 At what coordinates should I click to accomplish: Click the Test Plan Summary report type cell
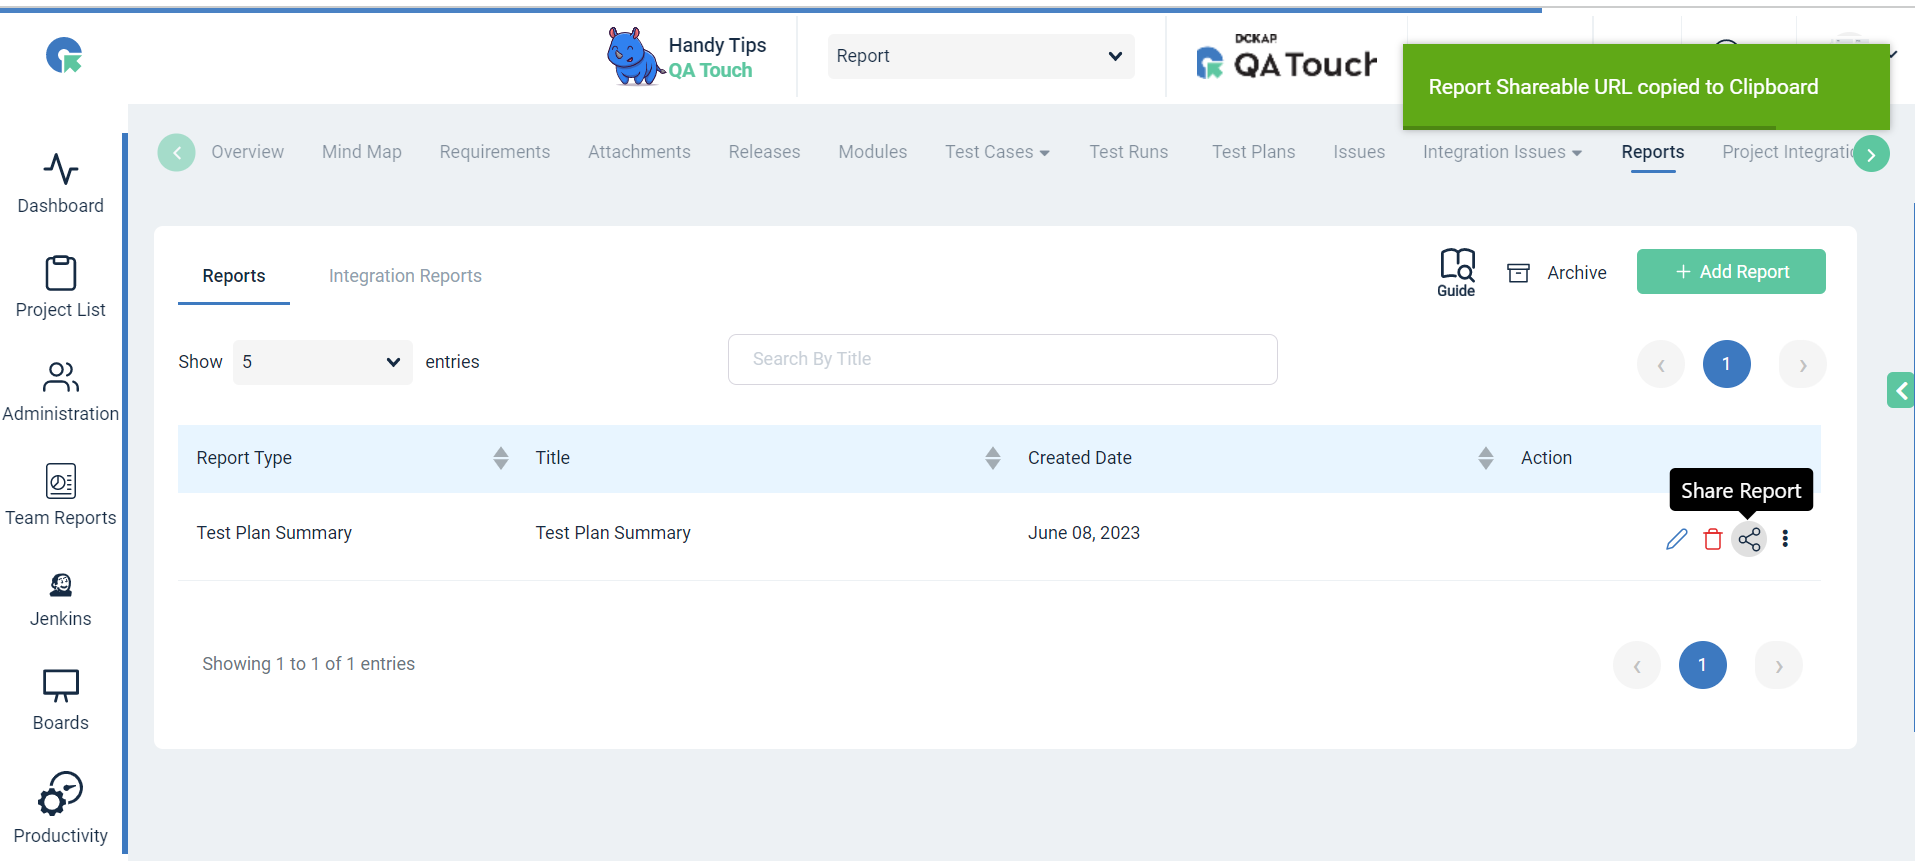(x=274, y=533)
